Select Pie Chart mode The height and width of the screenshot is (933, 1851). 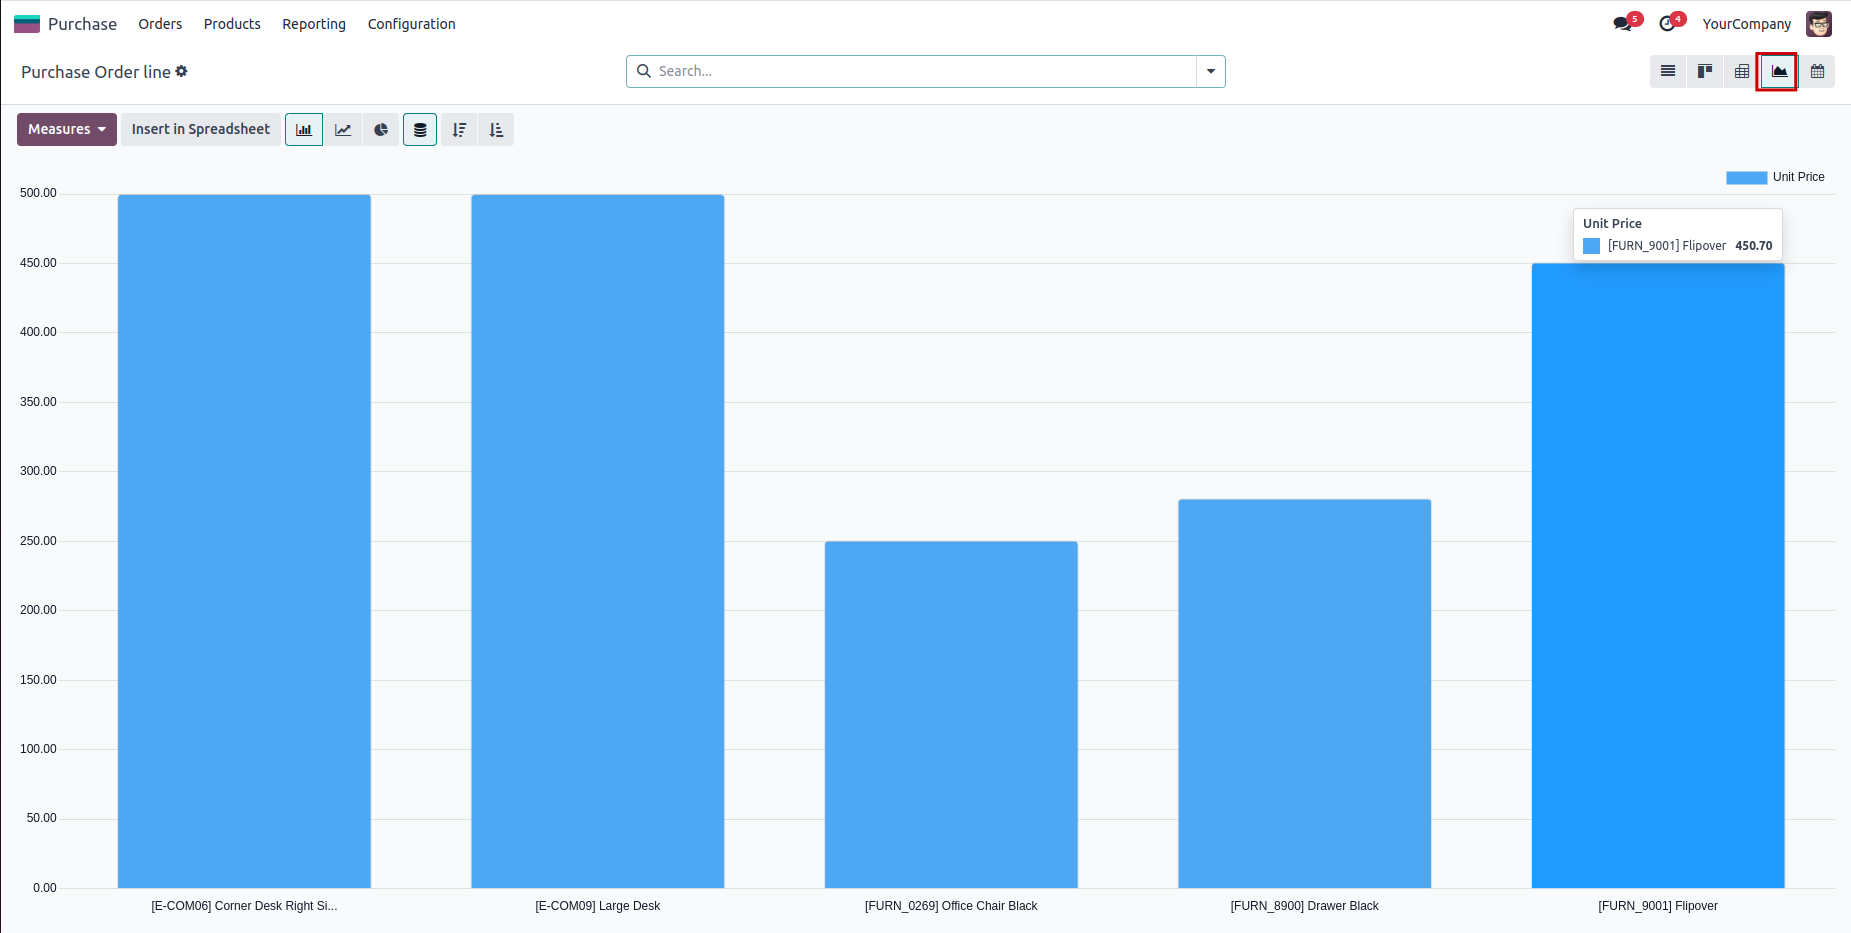[x=381, y=129]
